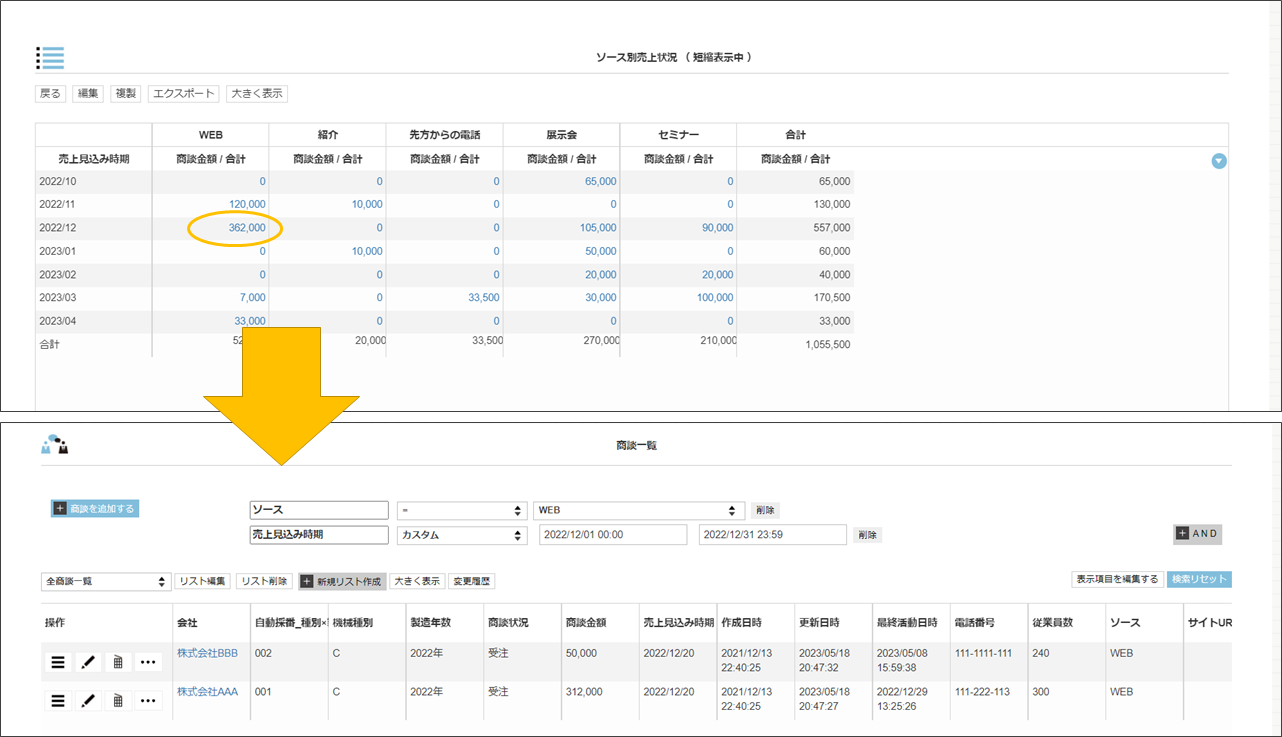Click the 従業員数 column header
Image resolution: width=1282 pixels, height=737 pixels.
[1054, 623]
